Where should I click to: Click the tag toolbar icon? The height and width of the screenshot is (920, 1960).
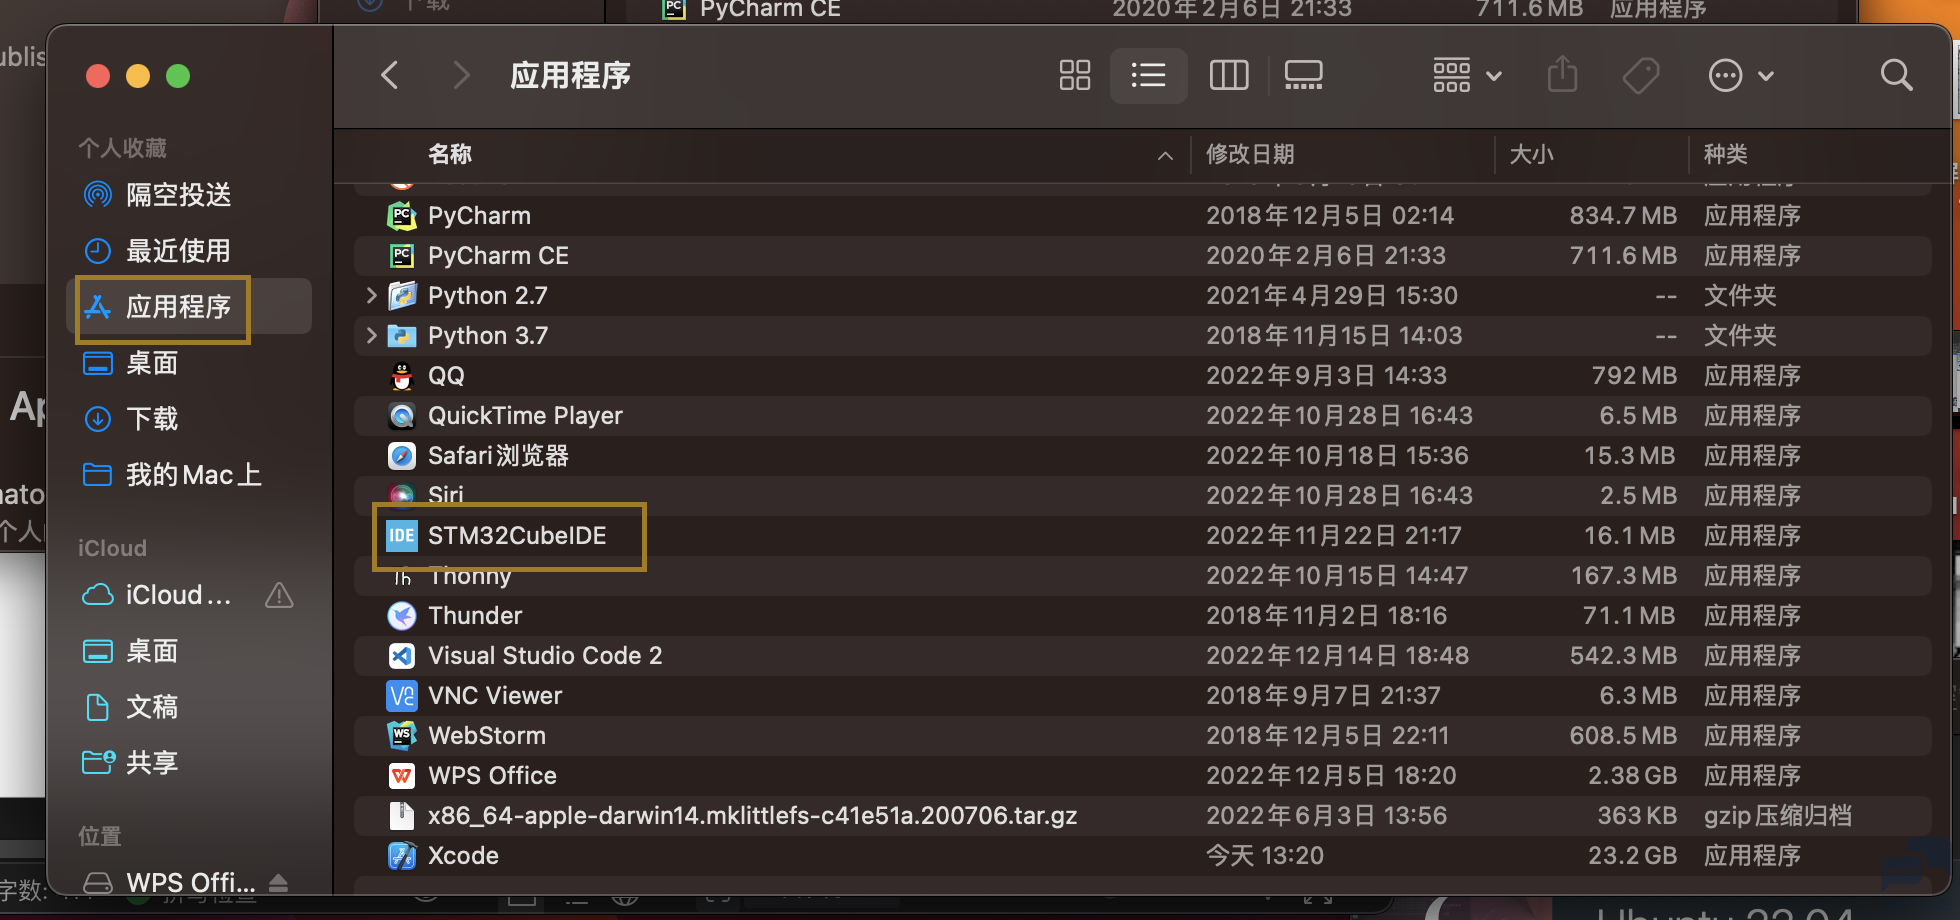pos(1640,75)
